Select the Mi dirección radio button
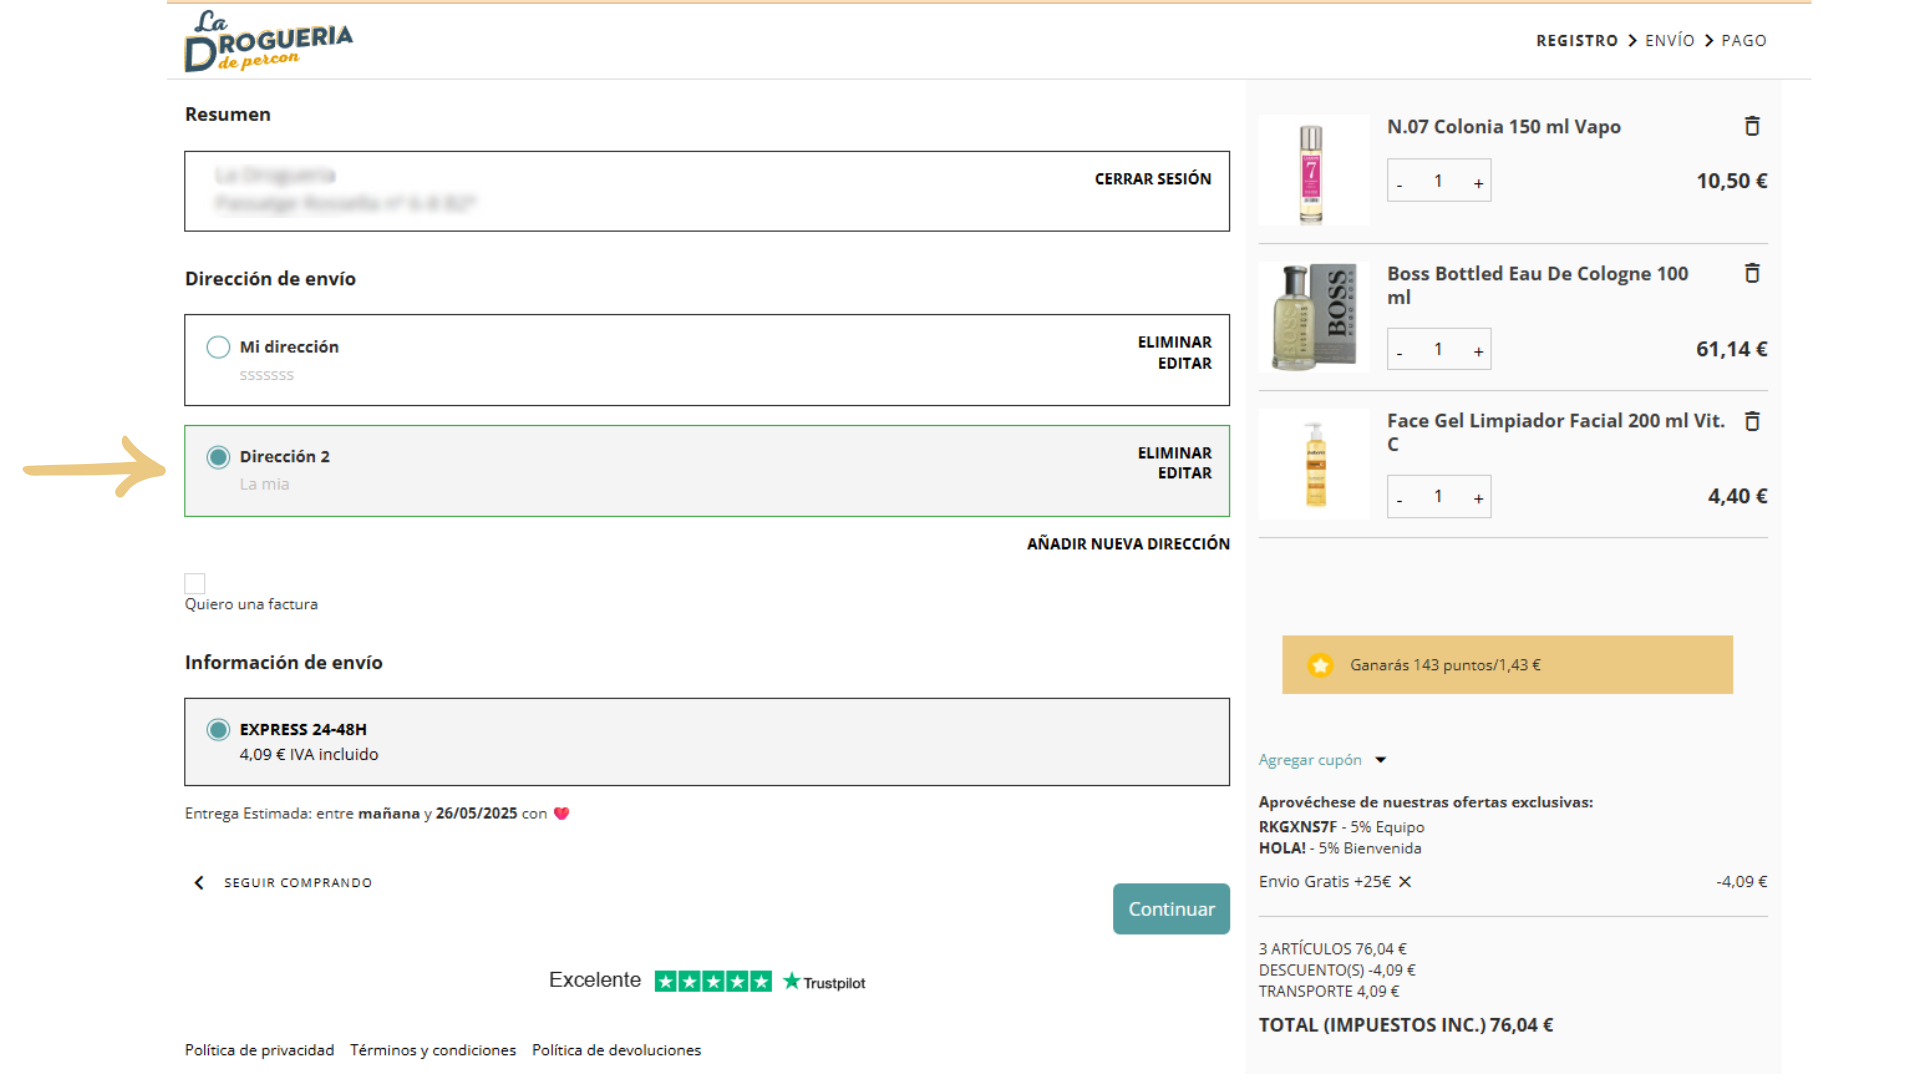1920x1080 pixels. 218,347
